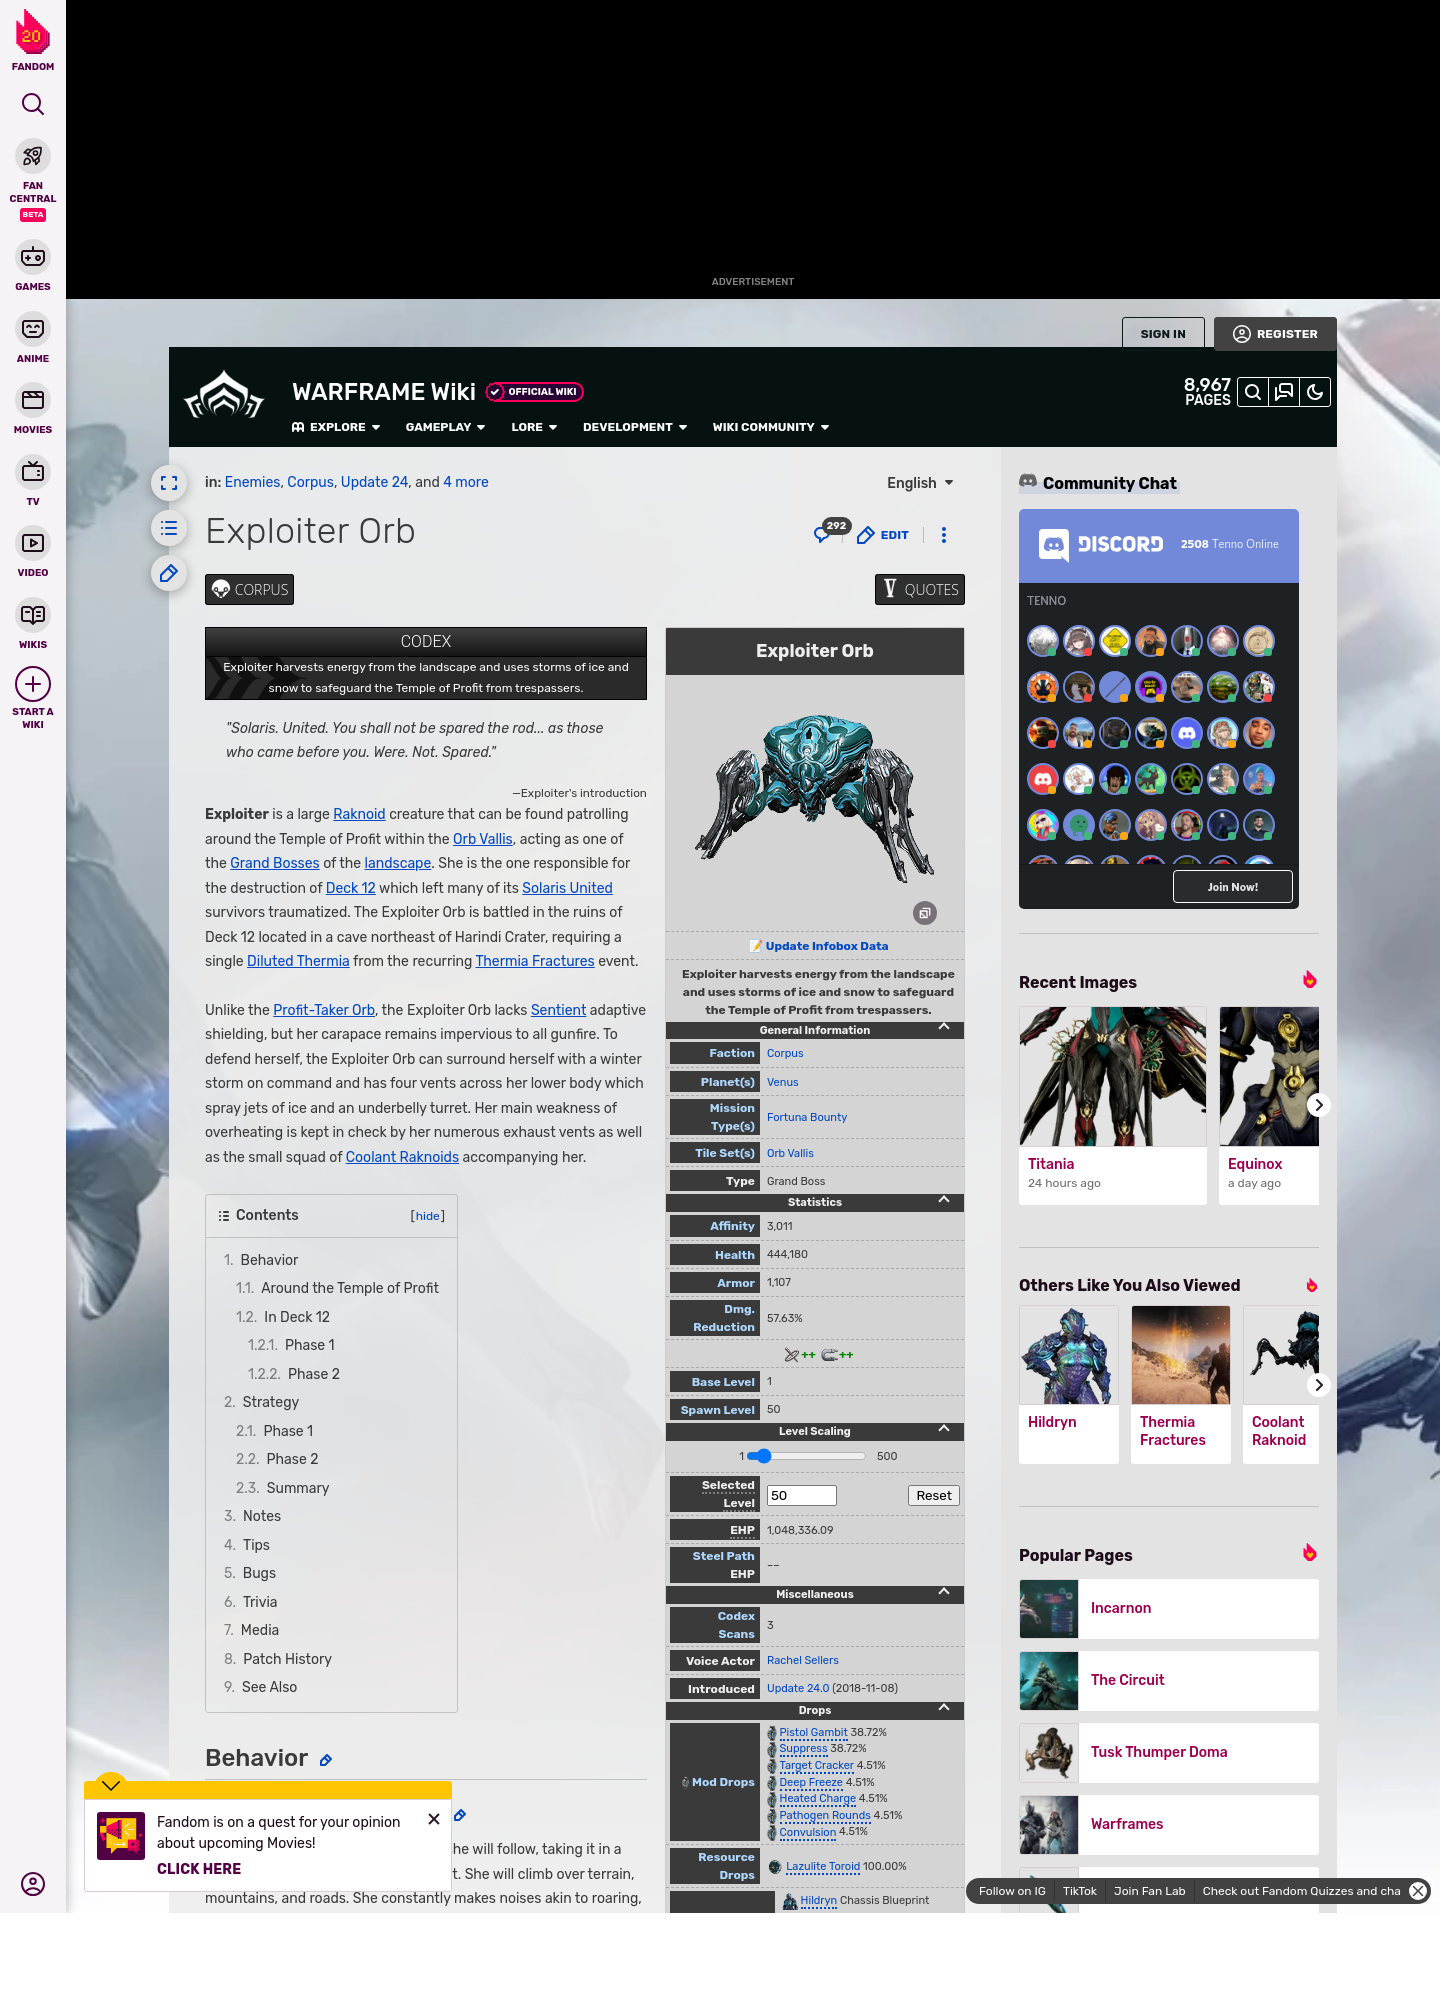Open the Hildryn thumbnail card

(1069, 1385)
